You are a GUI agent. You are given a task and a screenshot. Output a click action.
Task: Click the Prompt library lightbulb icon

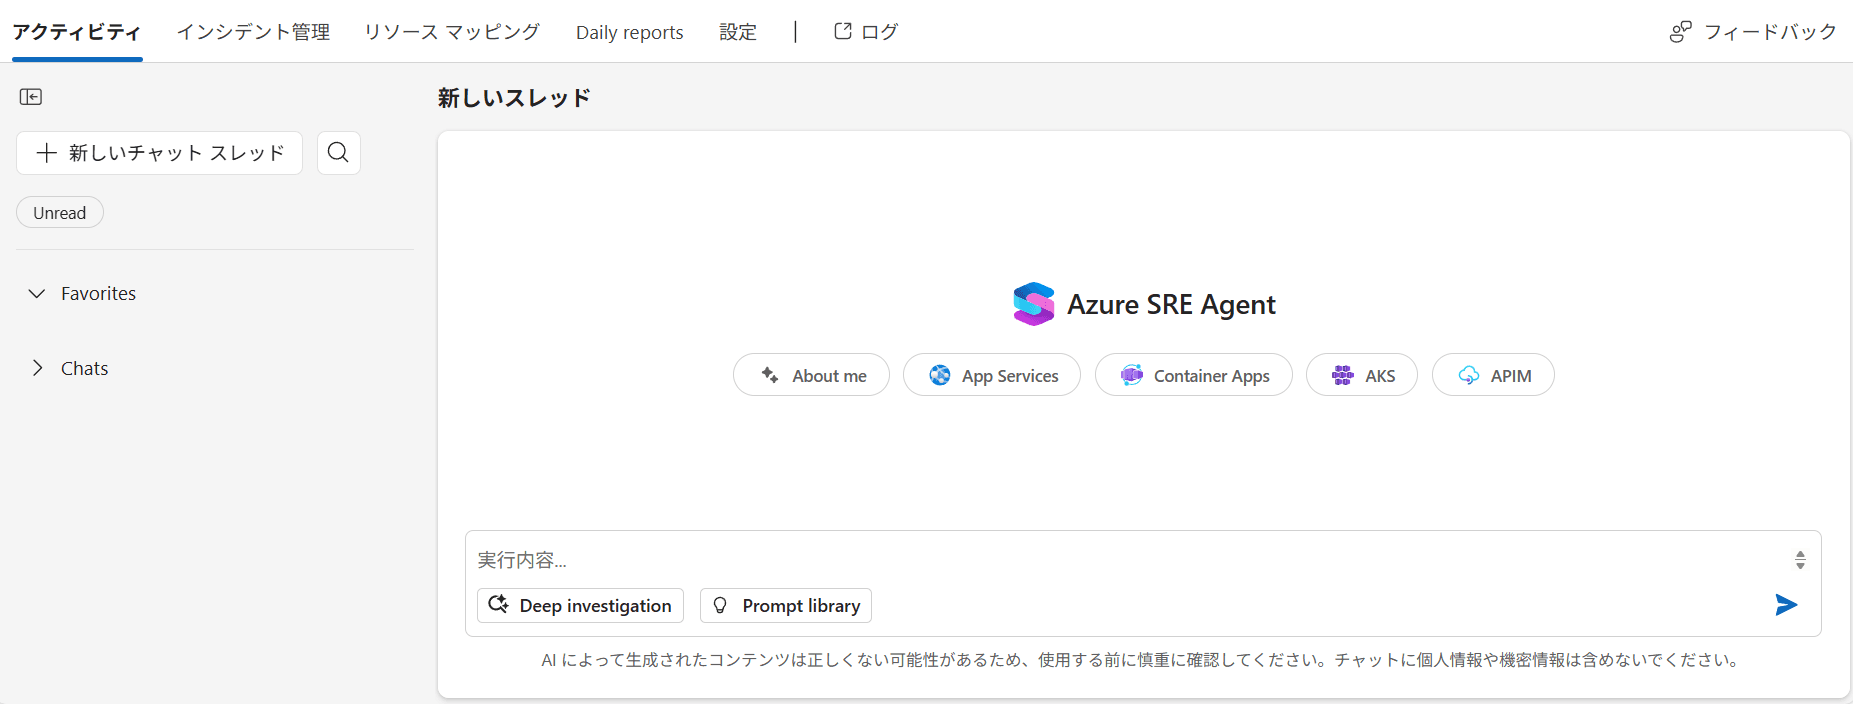(720, 605)
